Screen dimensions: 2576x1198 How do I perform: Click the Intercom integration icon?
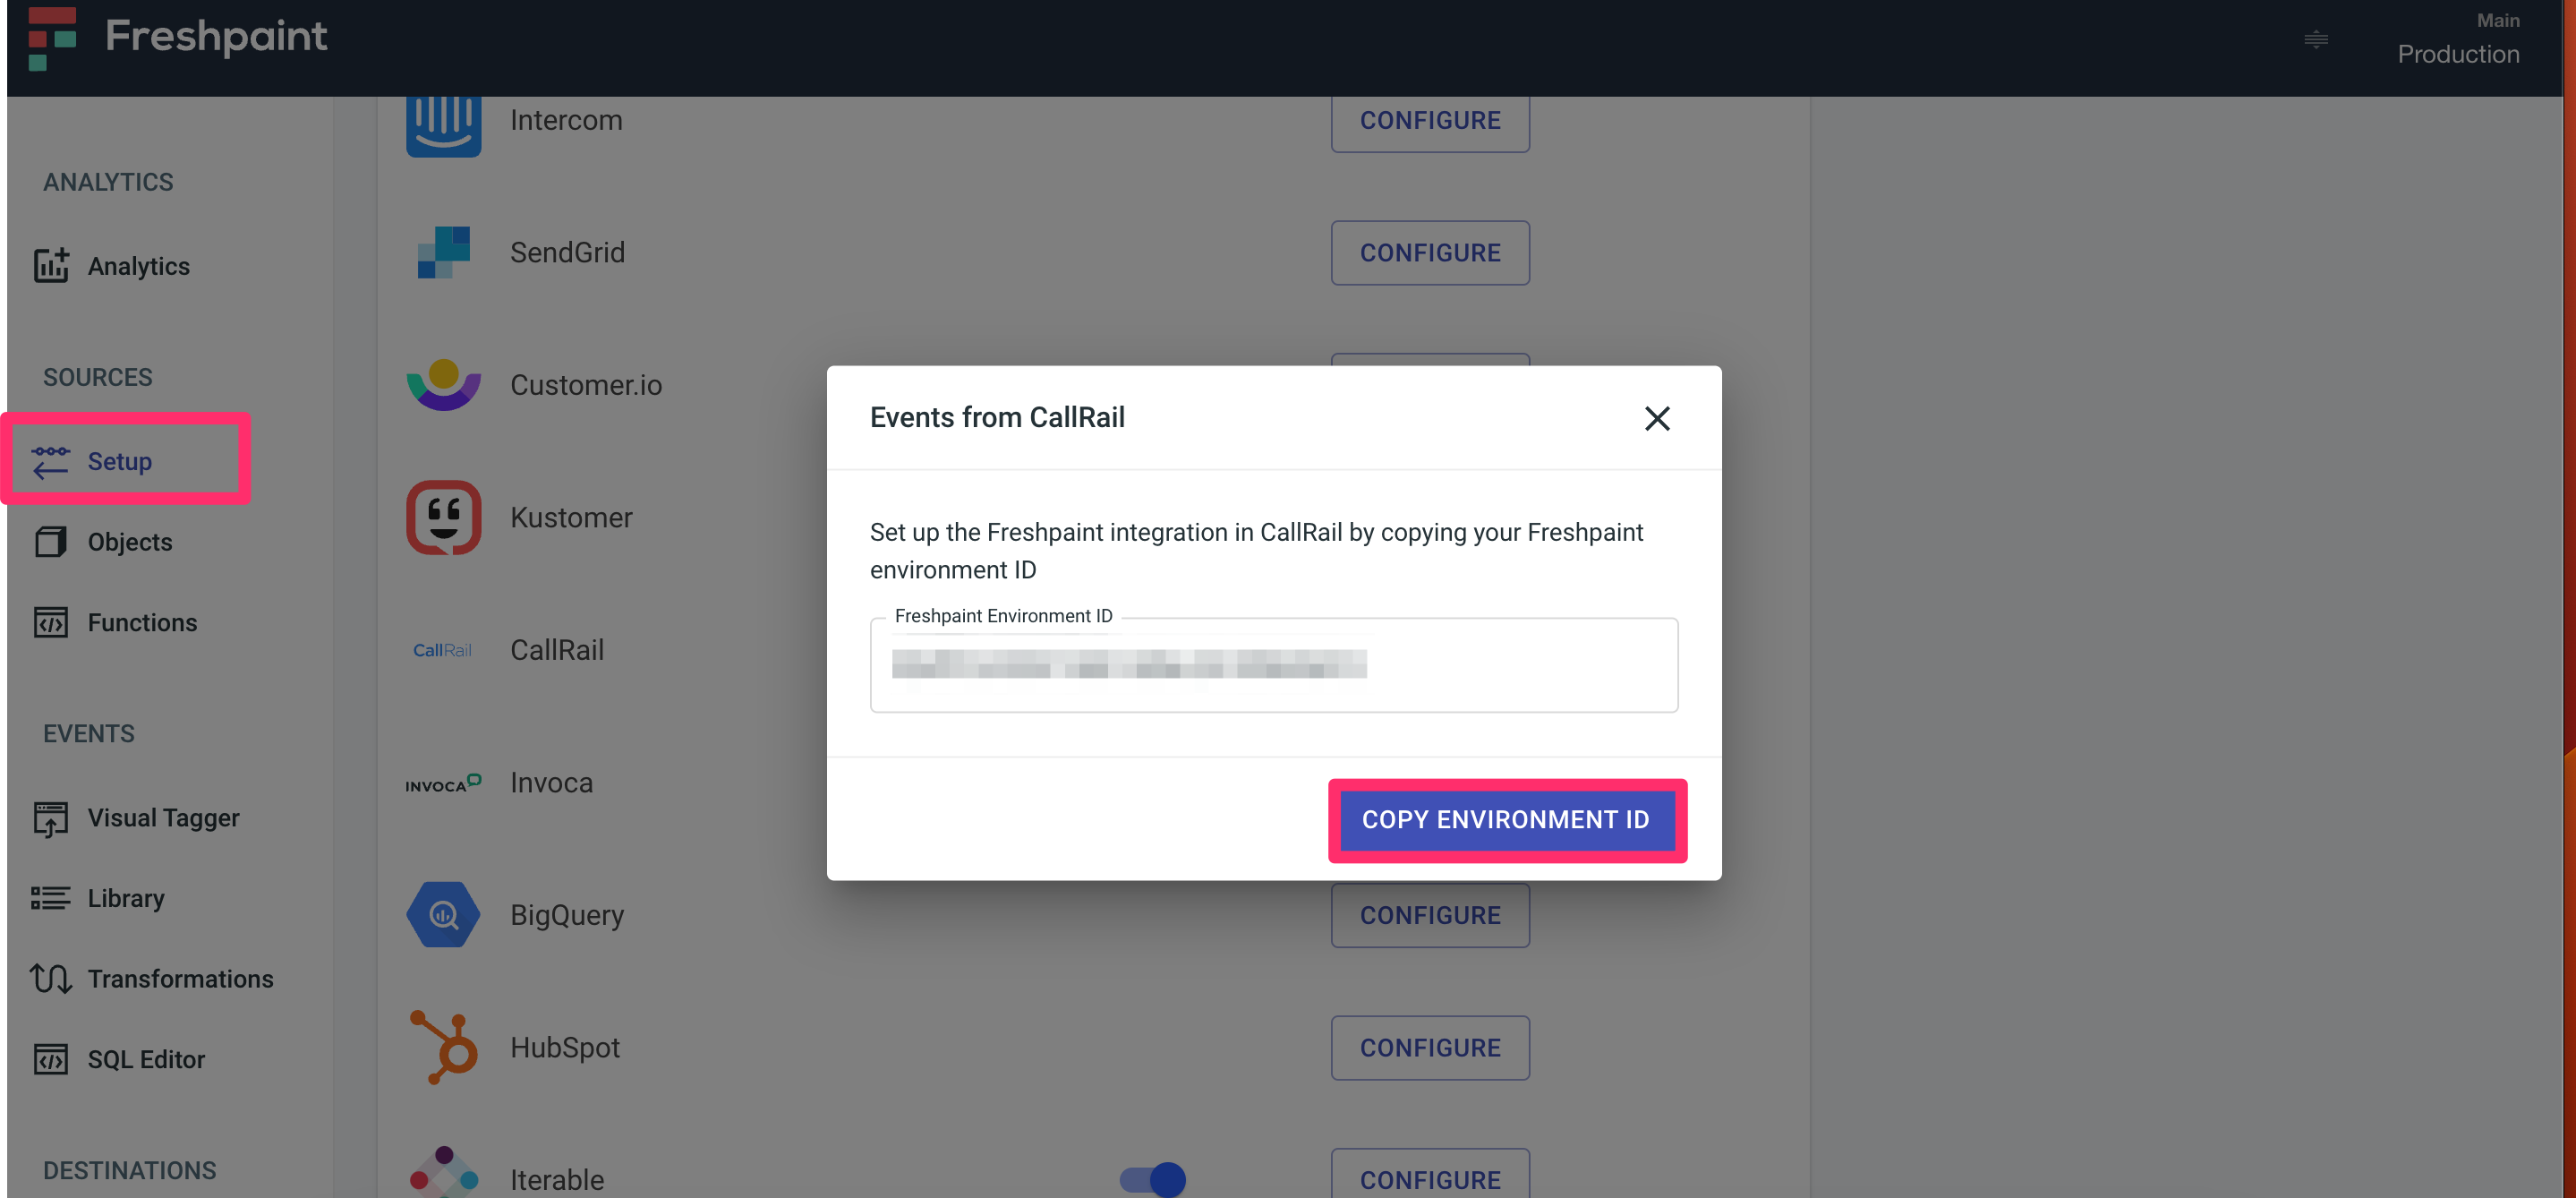pos(443,123)
